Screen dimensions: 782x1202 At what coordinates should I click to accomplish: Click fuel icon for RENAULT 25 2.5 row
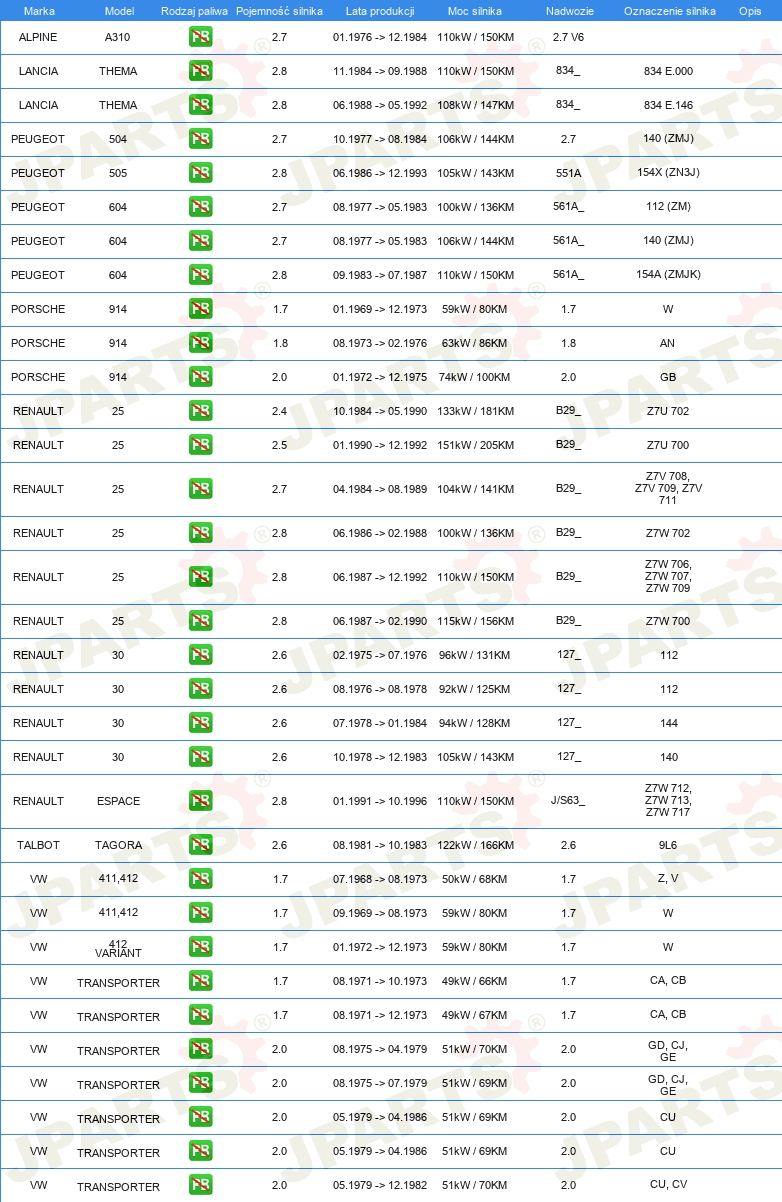tap(200, 445)
